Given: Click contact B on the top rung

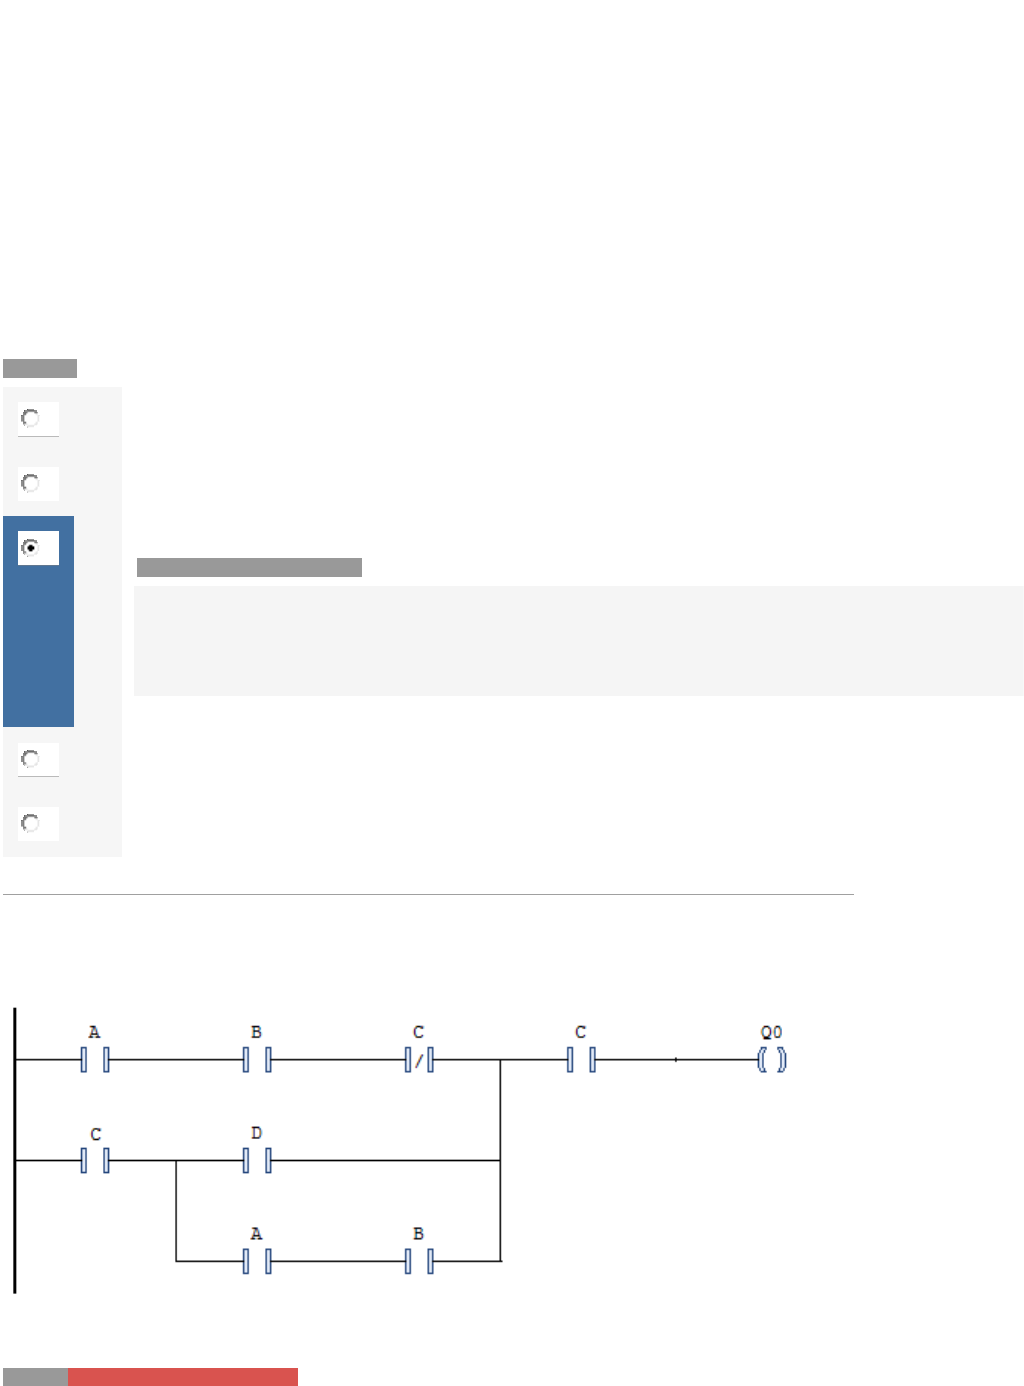Looking at the screenshot, I should click(257, 1059).
